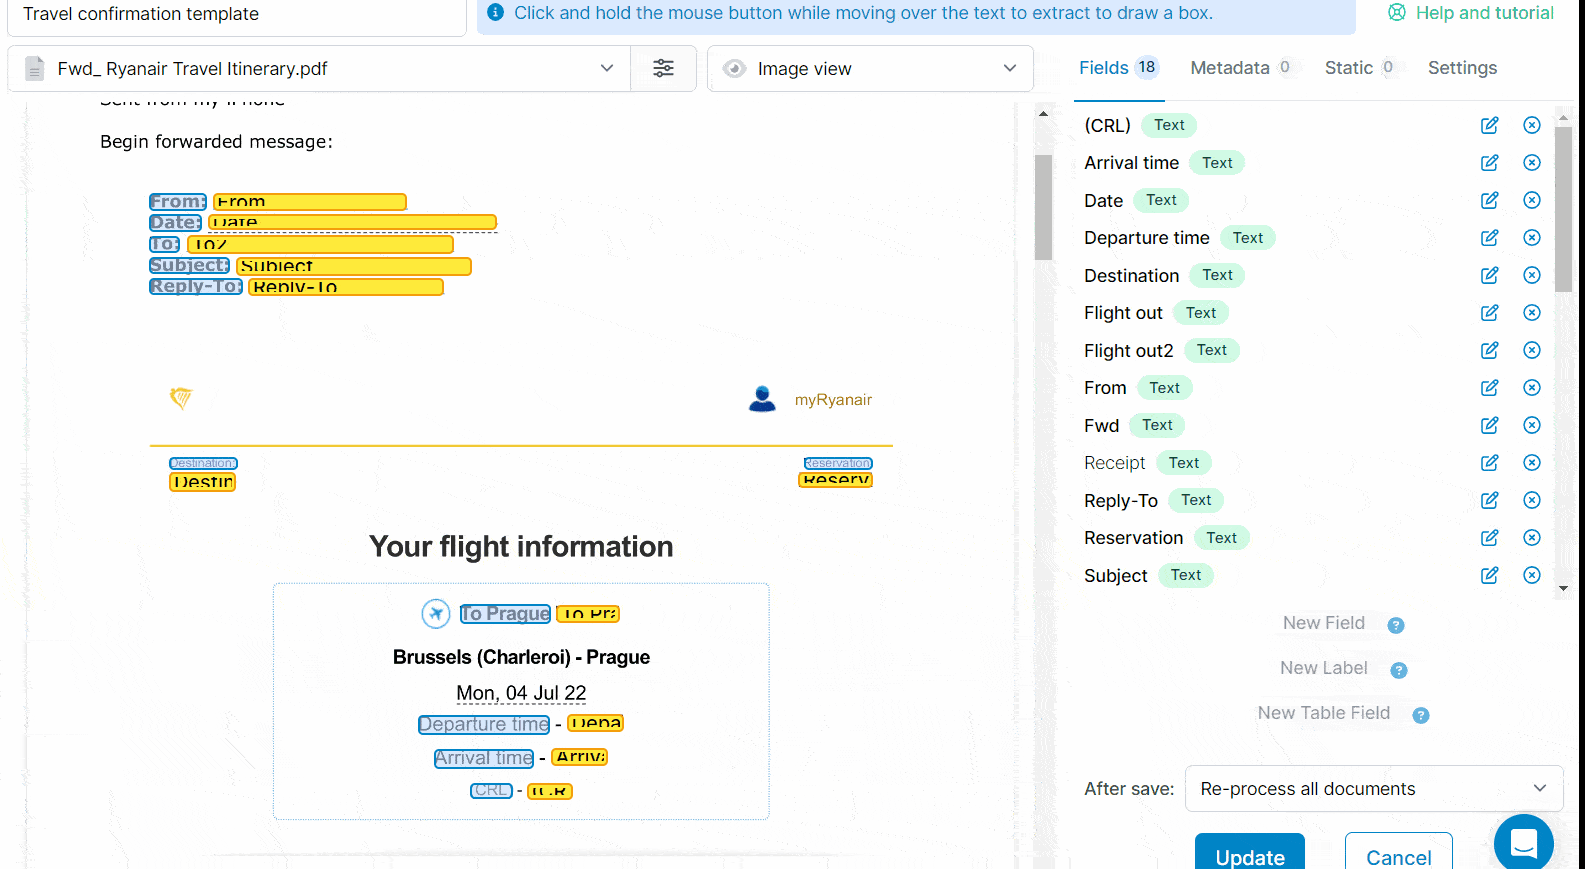Open document filter settings sliders icon
The image size is (1585, 869).
tap(663, 68)
